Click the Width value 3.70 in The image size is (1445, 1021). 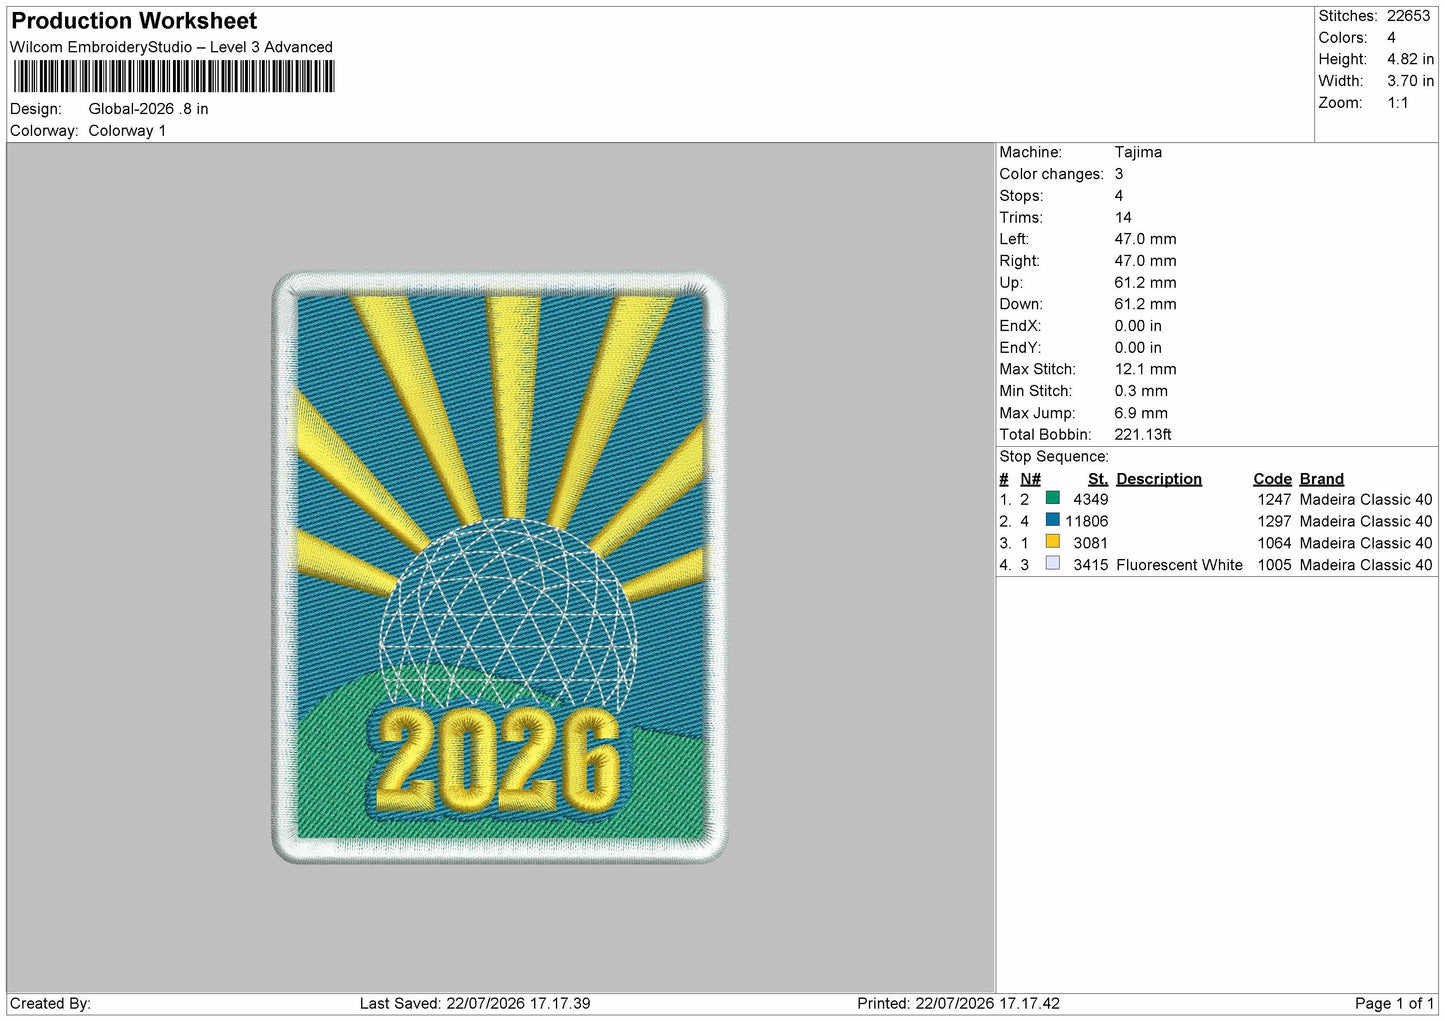(1410, 81)
